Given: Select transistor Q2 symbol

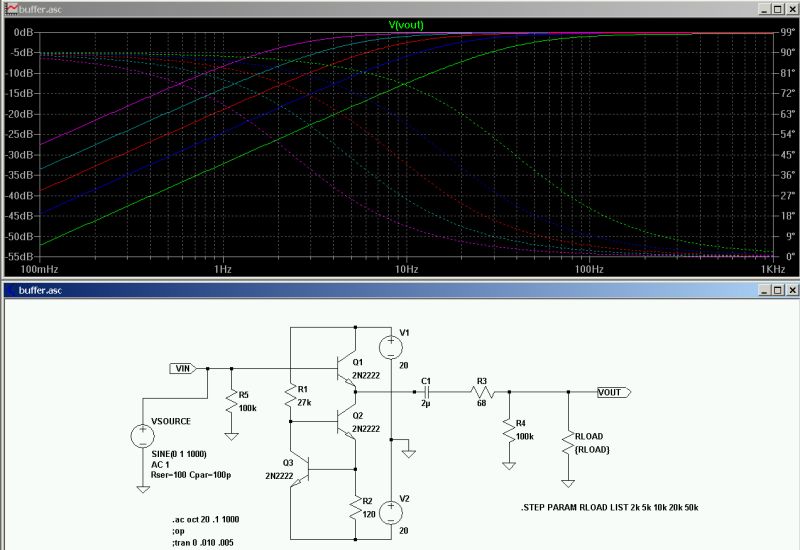Looking at the screenshot, I should pyautogui.click(x=346, y=422).
